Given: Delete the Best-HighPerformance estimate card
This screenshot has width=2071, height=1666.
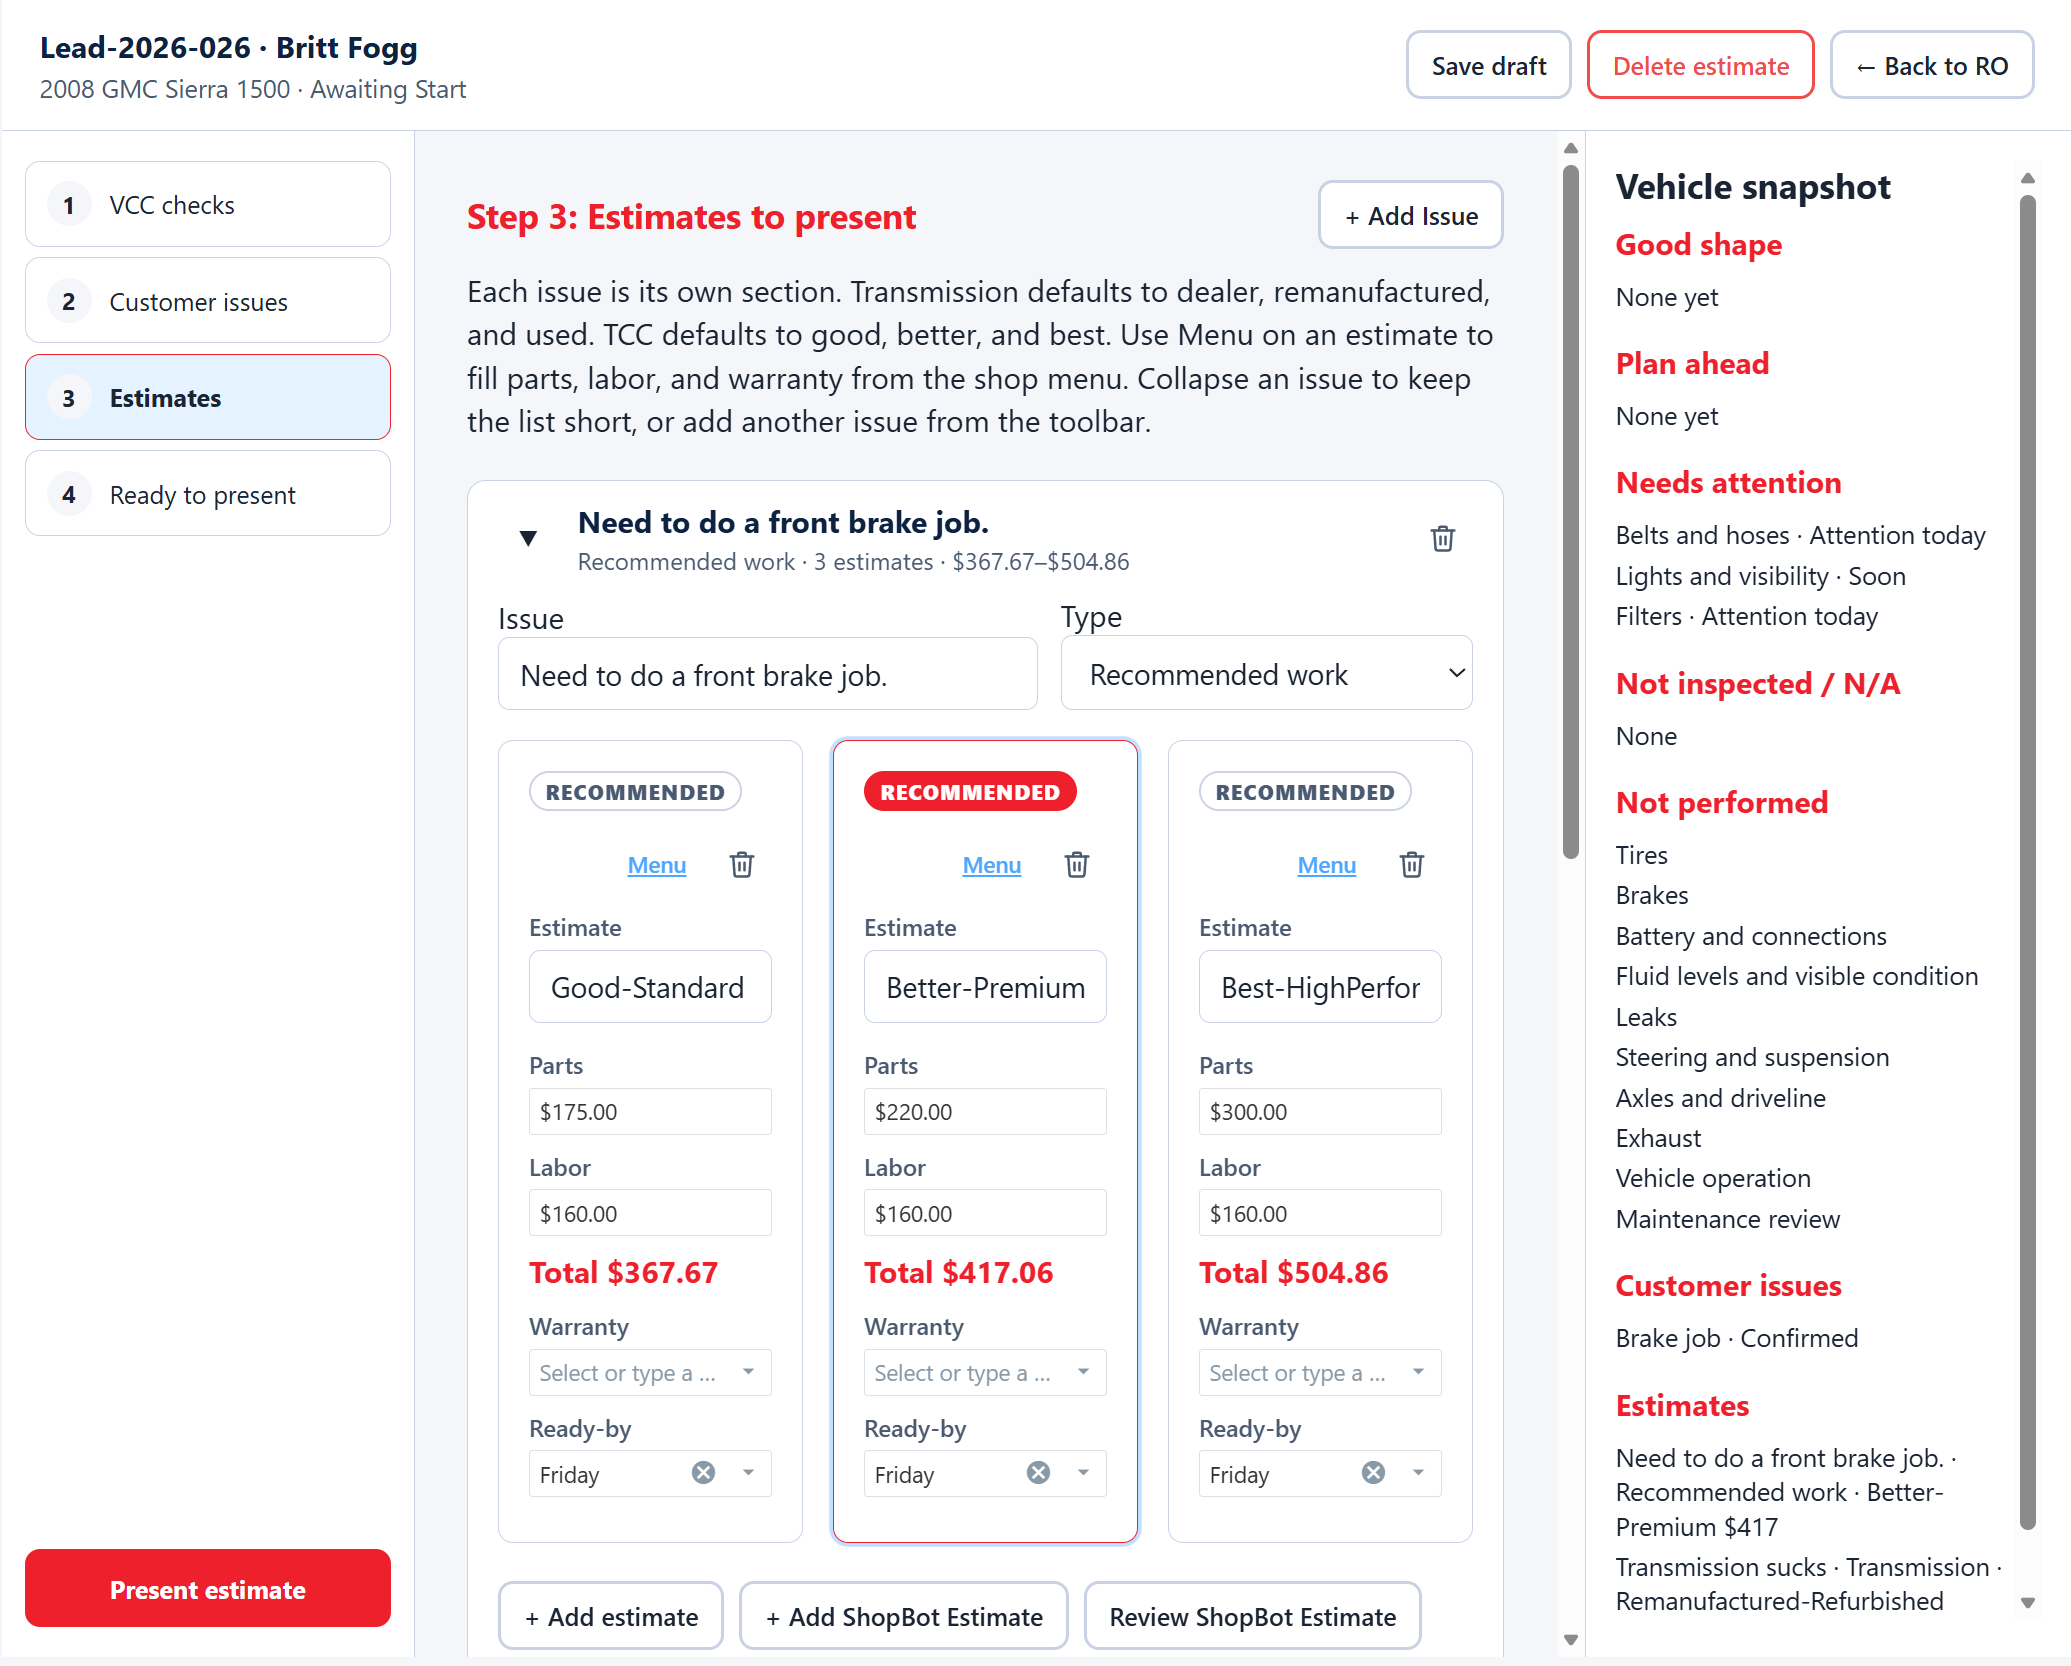Looking at the screenshot, I should click(x=1411, y=865).
